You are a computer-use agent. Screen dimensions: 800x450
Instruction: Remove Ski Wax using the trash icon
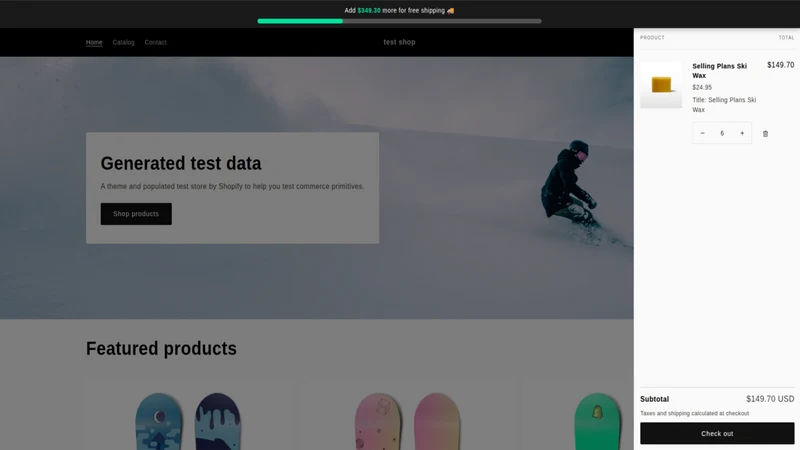(x=765, y=134)
